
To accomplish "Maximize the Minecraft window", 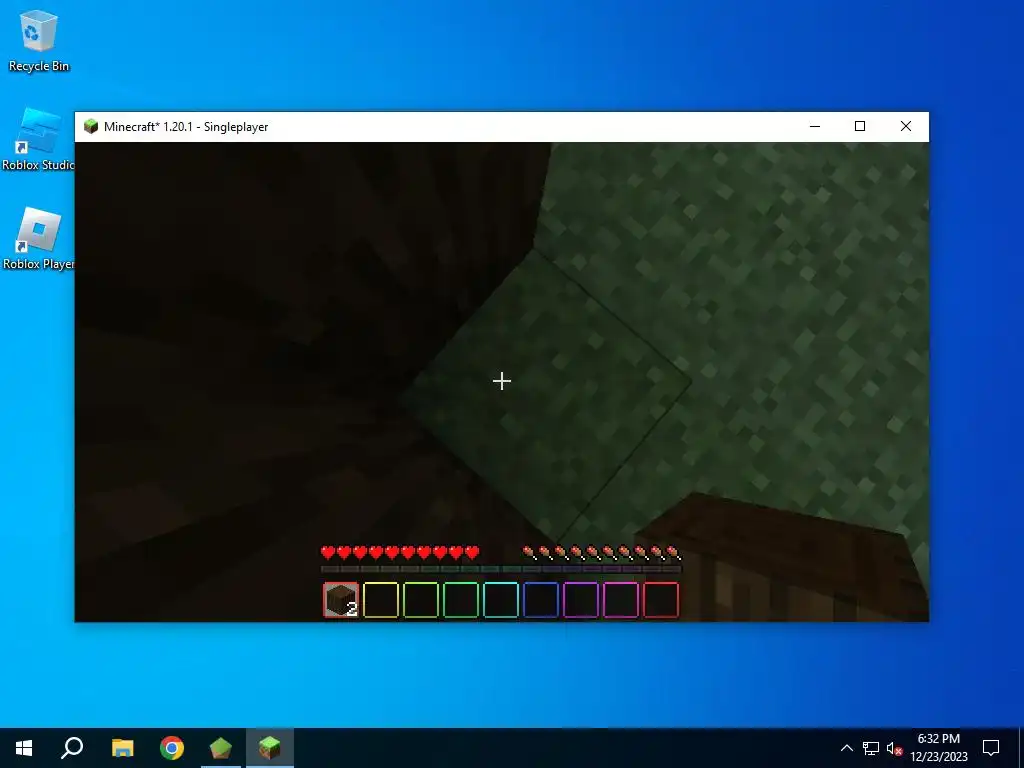I will pyautogui.click(x=860, y=127).
